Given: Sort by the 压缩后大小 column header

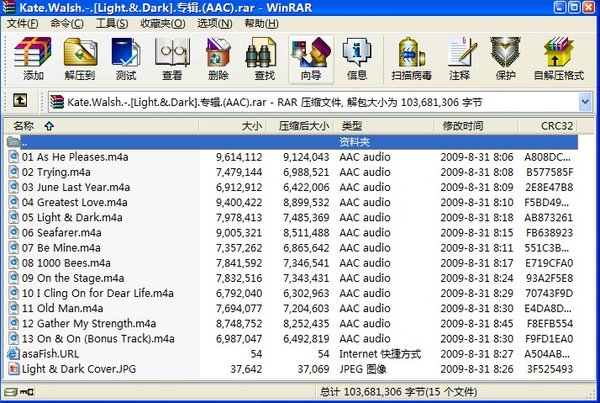Looking at the screenshot, I should [300, 126].
